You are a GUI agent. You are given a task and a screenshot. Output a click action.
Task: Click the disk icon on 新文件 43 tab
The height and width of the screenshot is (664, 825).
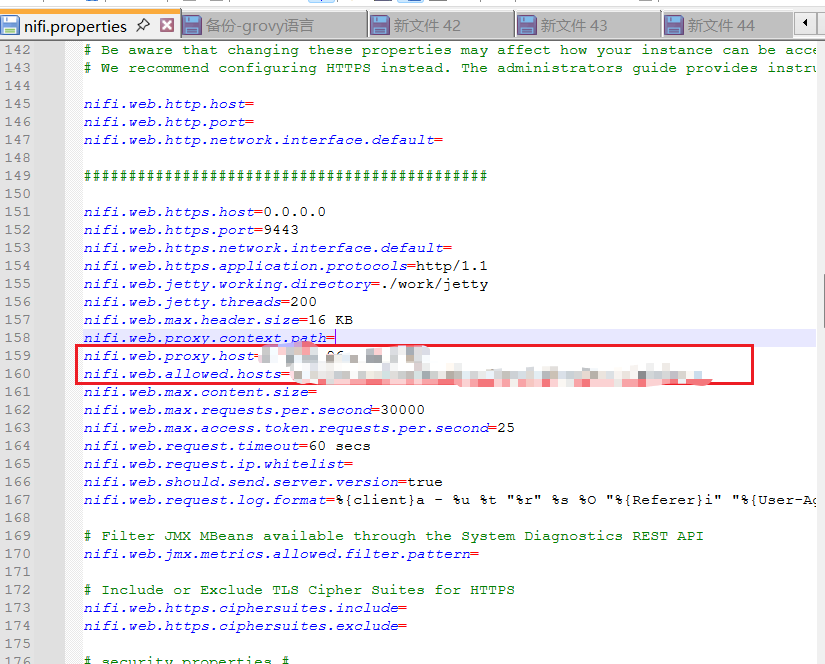[x=527, y=25]
